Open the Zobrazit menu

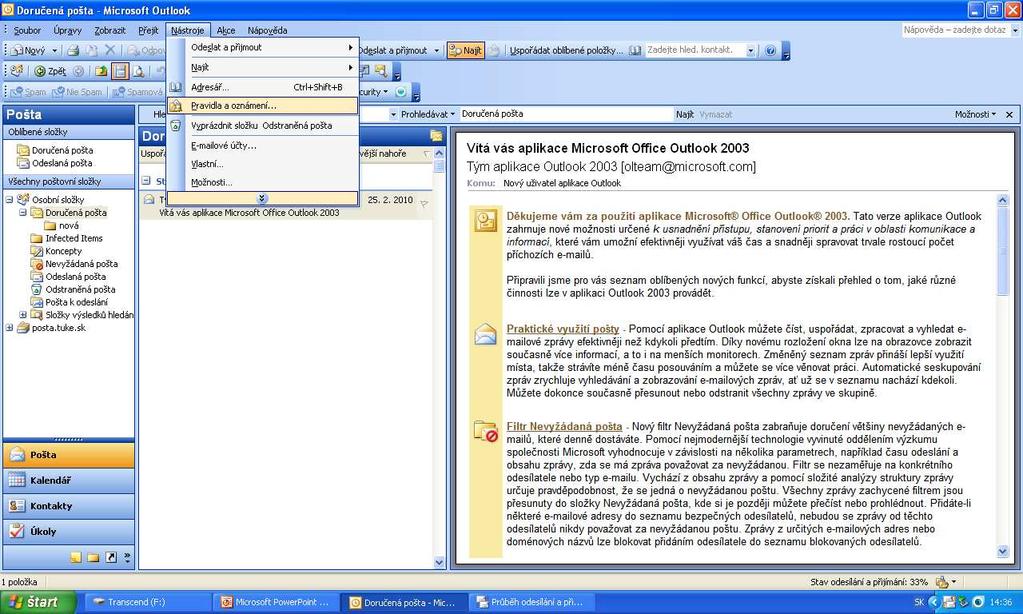(x=110, y=30)
